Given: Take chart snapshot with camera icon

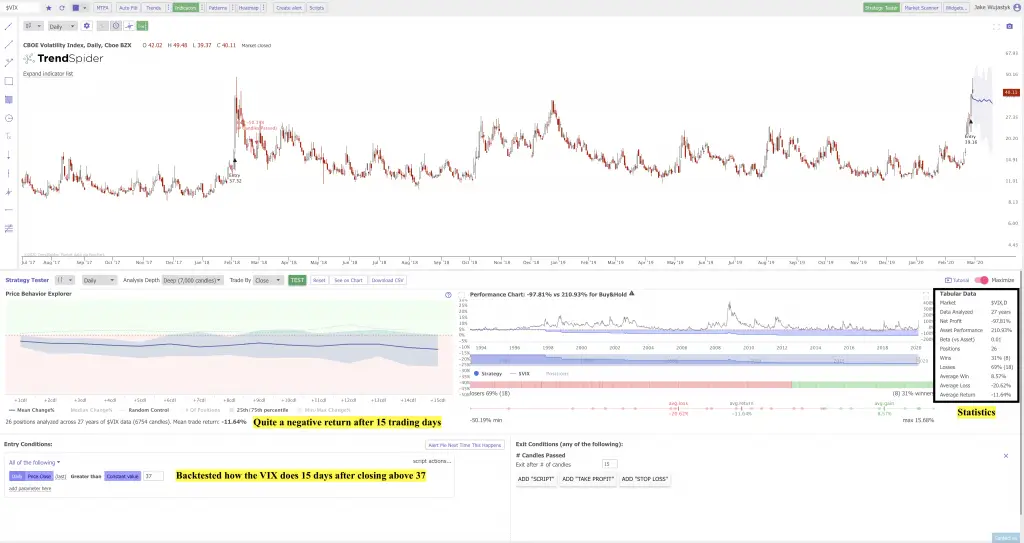Looking at the screenshot, I should tap(1010, 27).
